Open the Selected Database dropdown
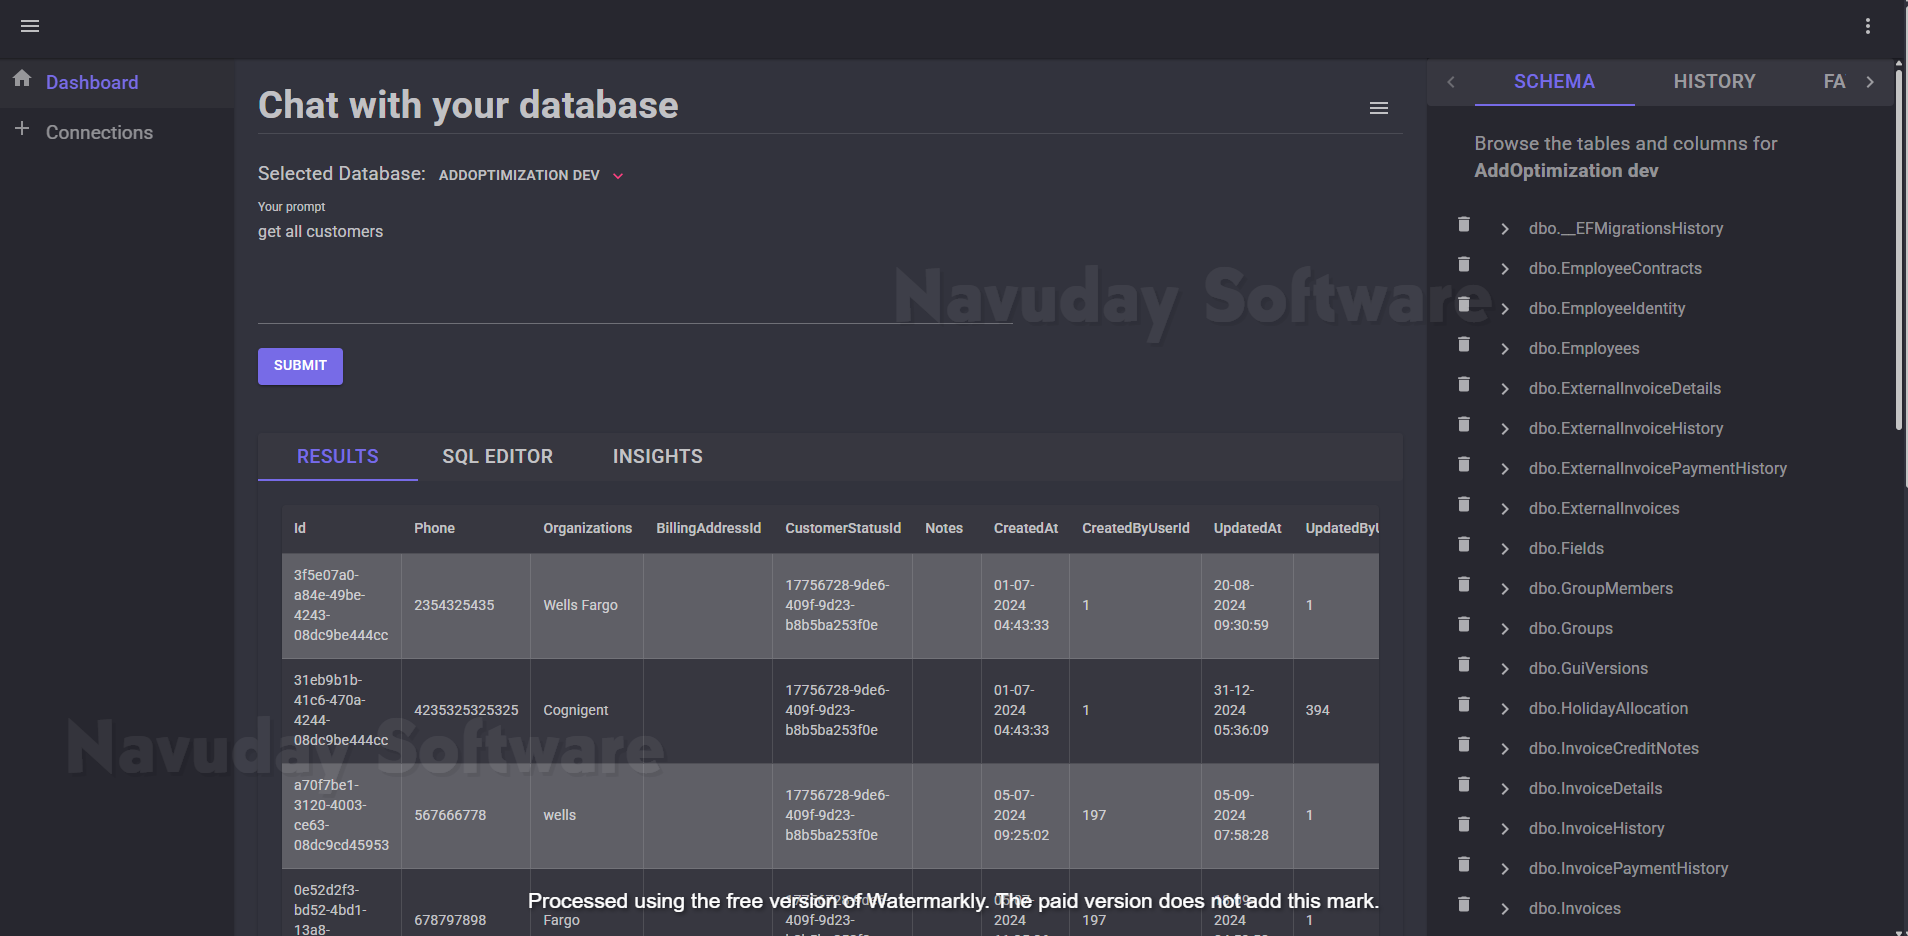This screenshot has height=936, width=1908. [x=531, y=175]
